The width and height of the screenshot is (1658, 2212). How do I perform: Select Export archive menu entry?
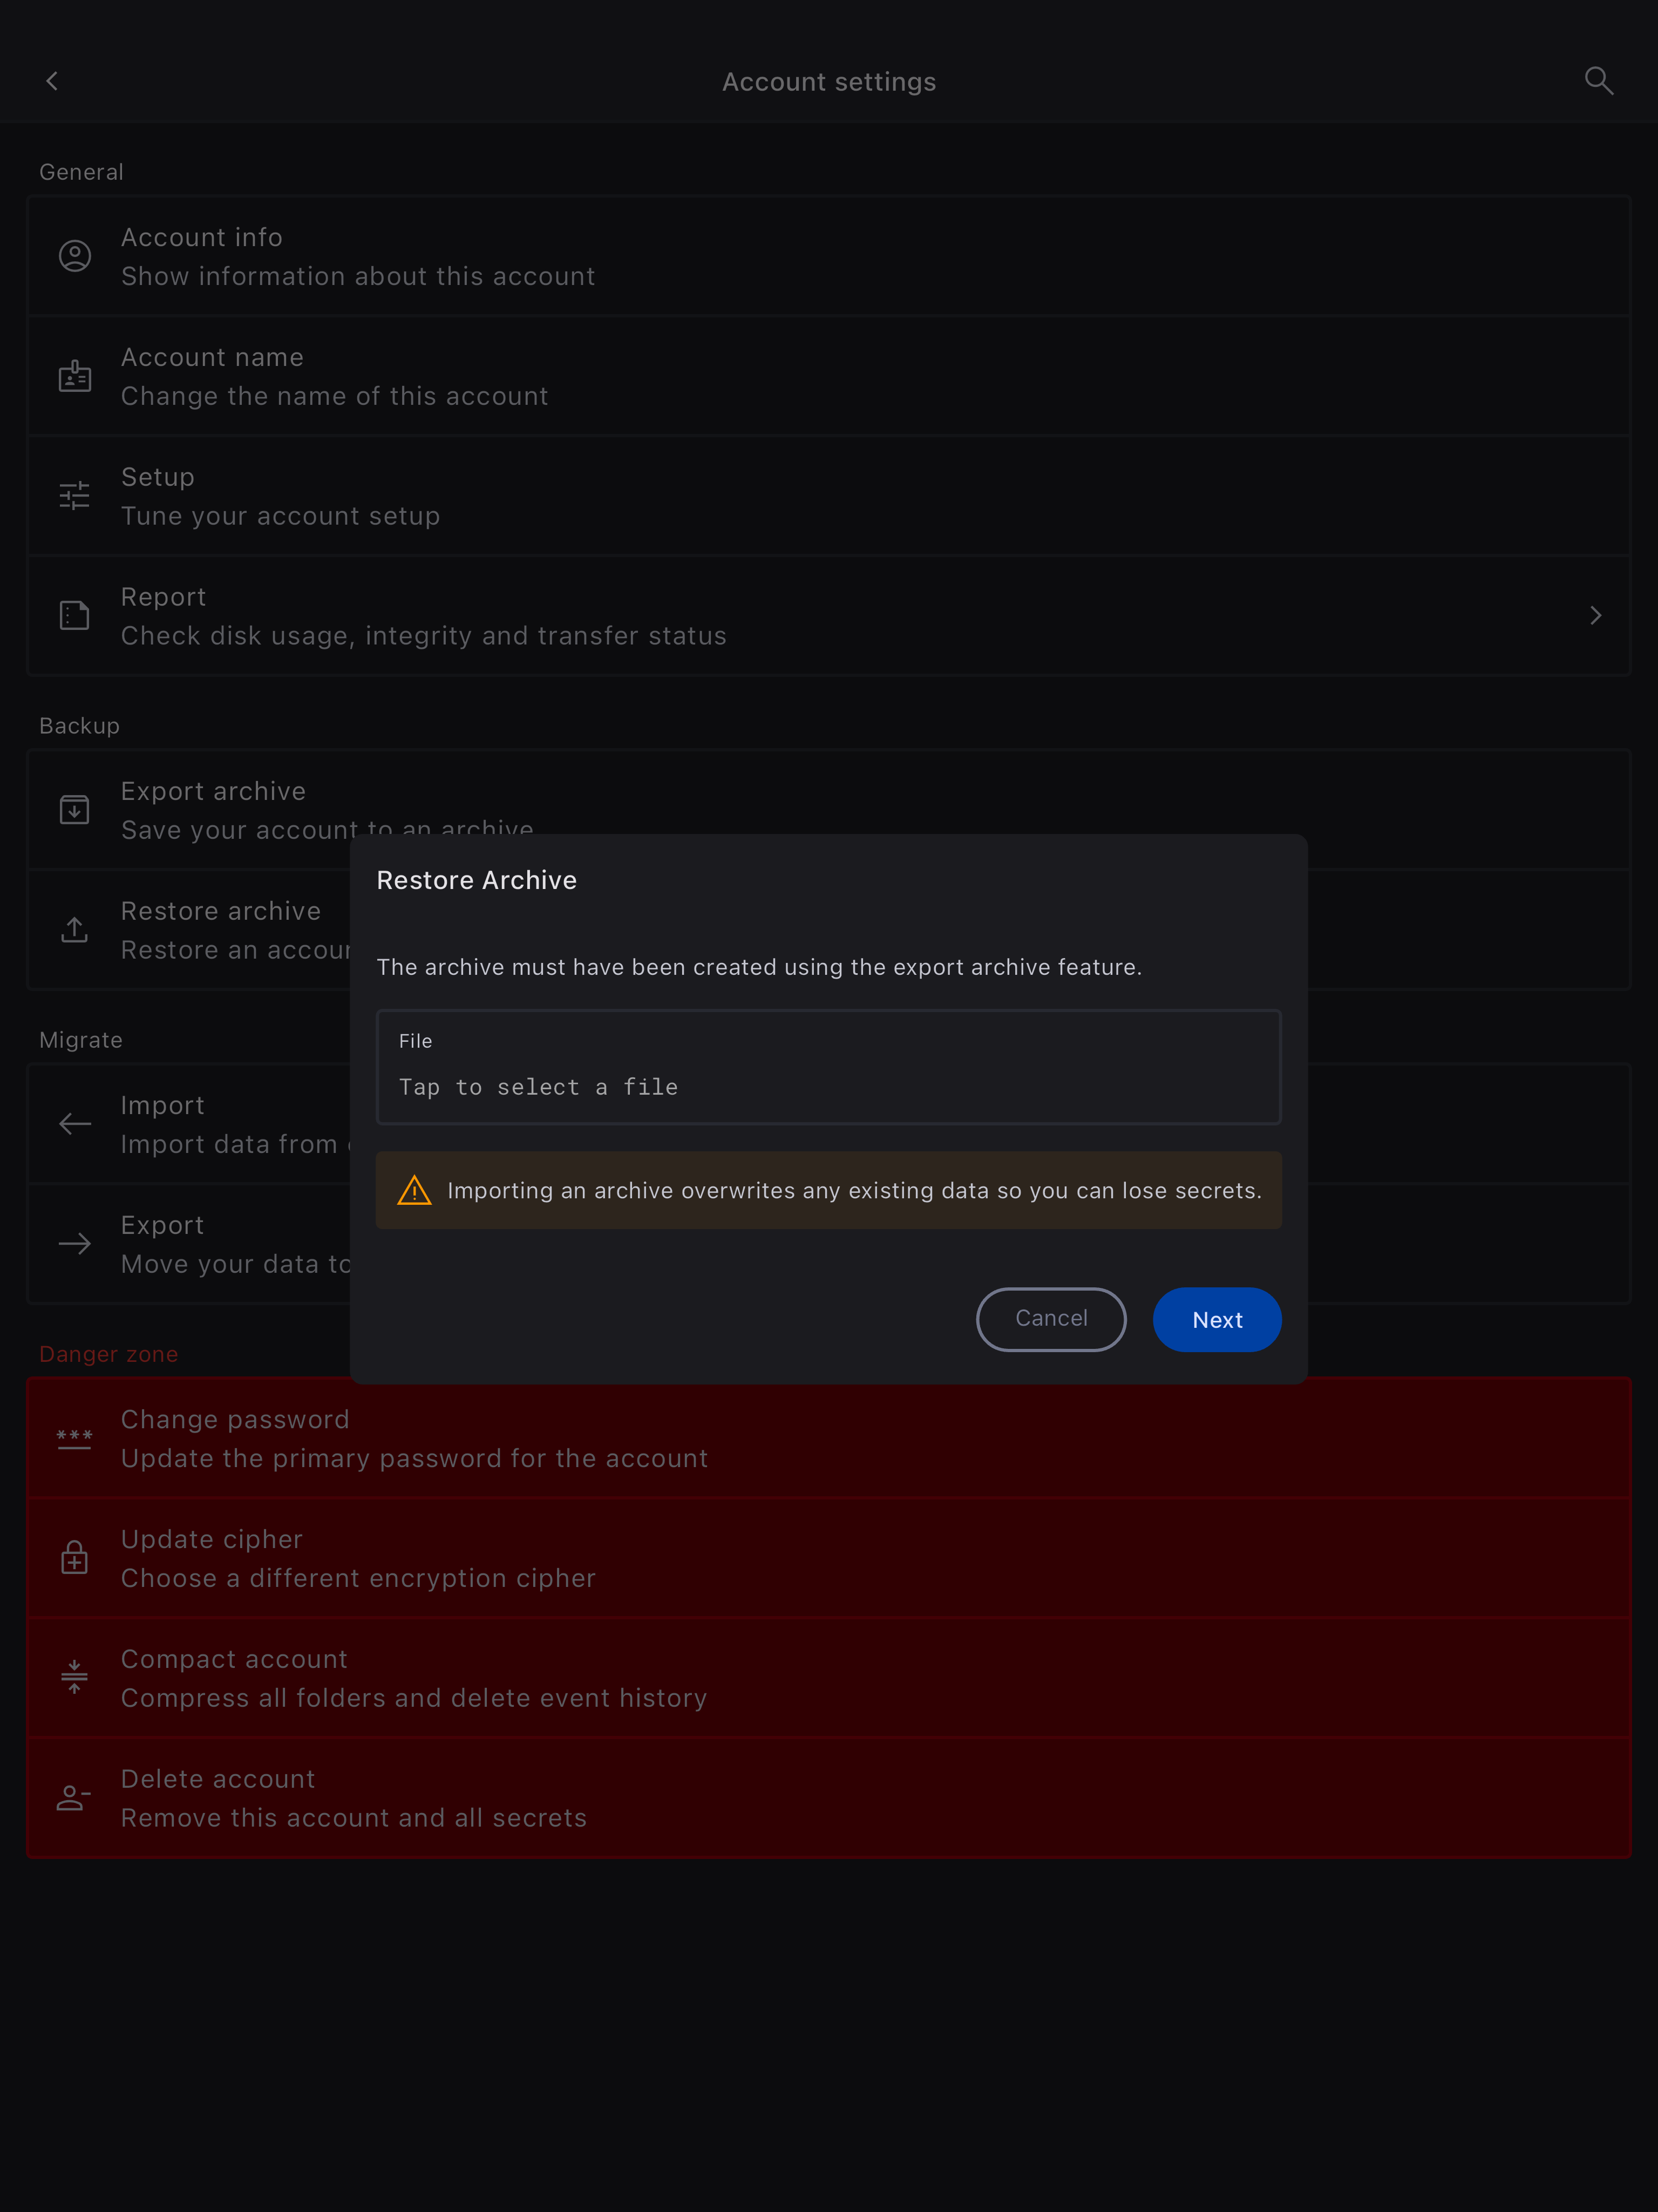(x=829, y=810)
